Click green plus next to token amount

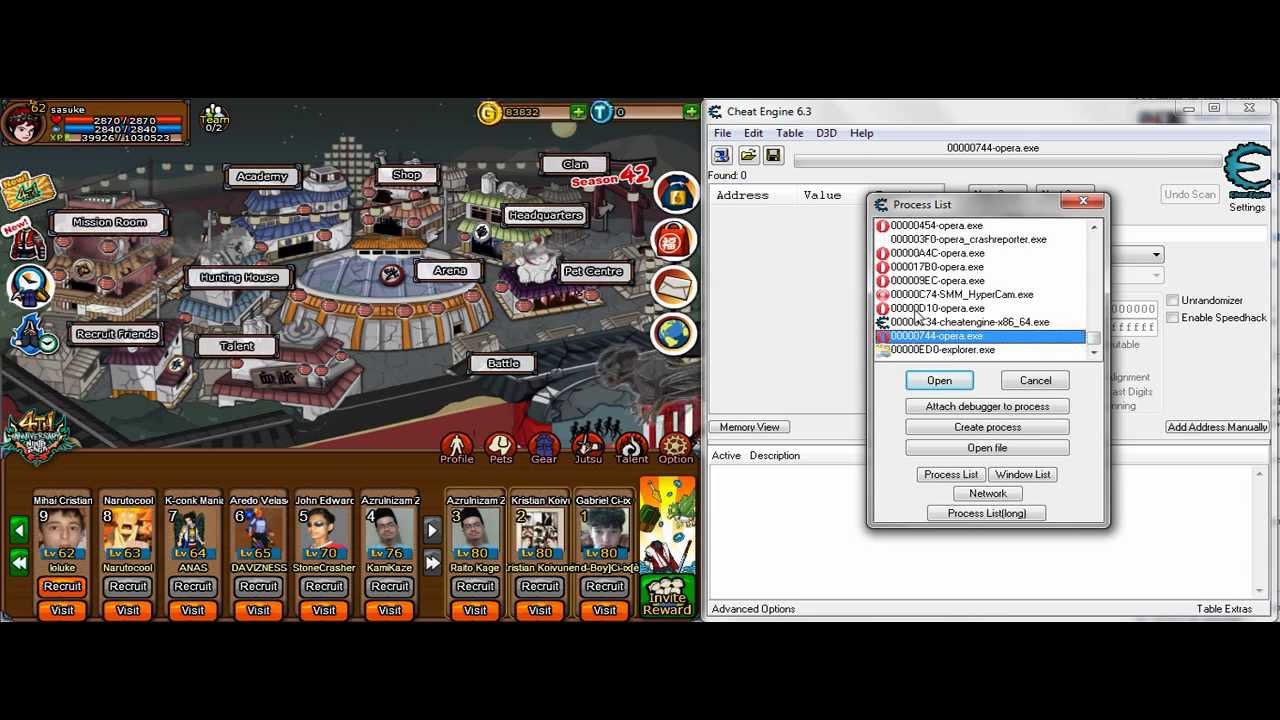pyautogui.click(x=690, y=112)
